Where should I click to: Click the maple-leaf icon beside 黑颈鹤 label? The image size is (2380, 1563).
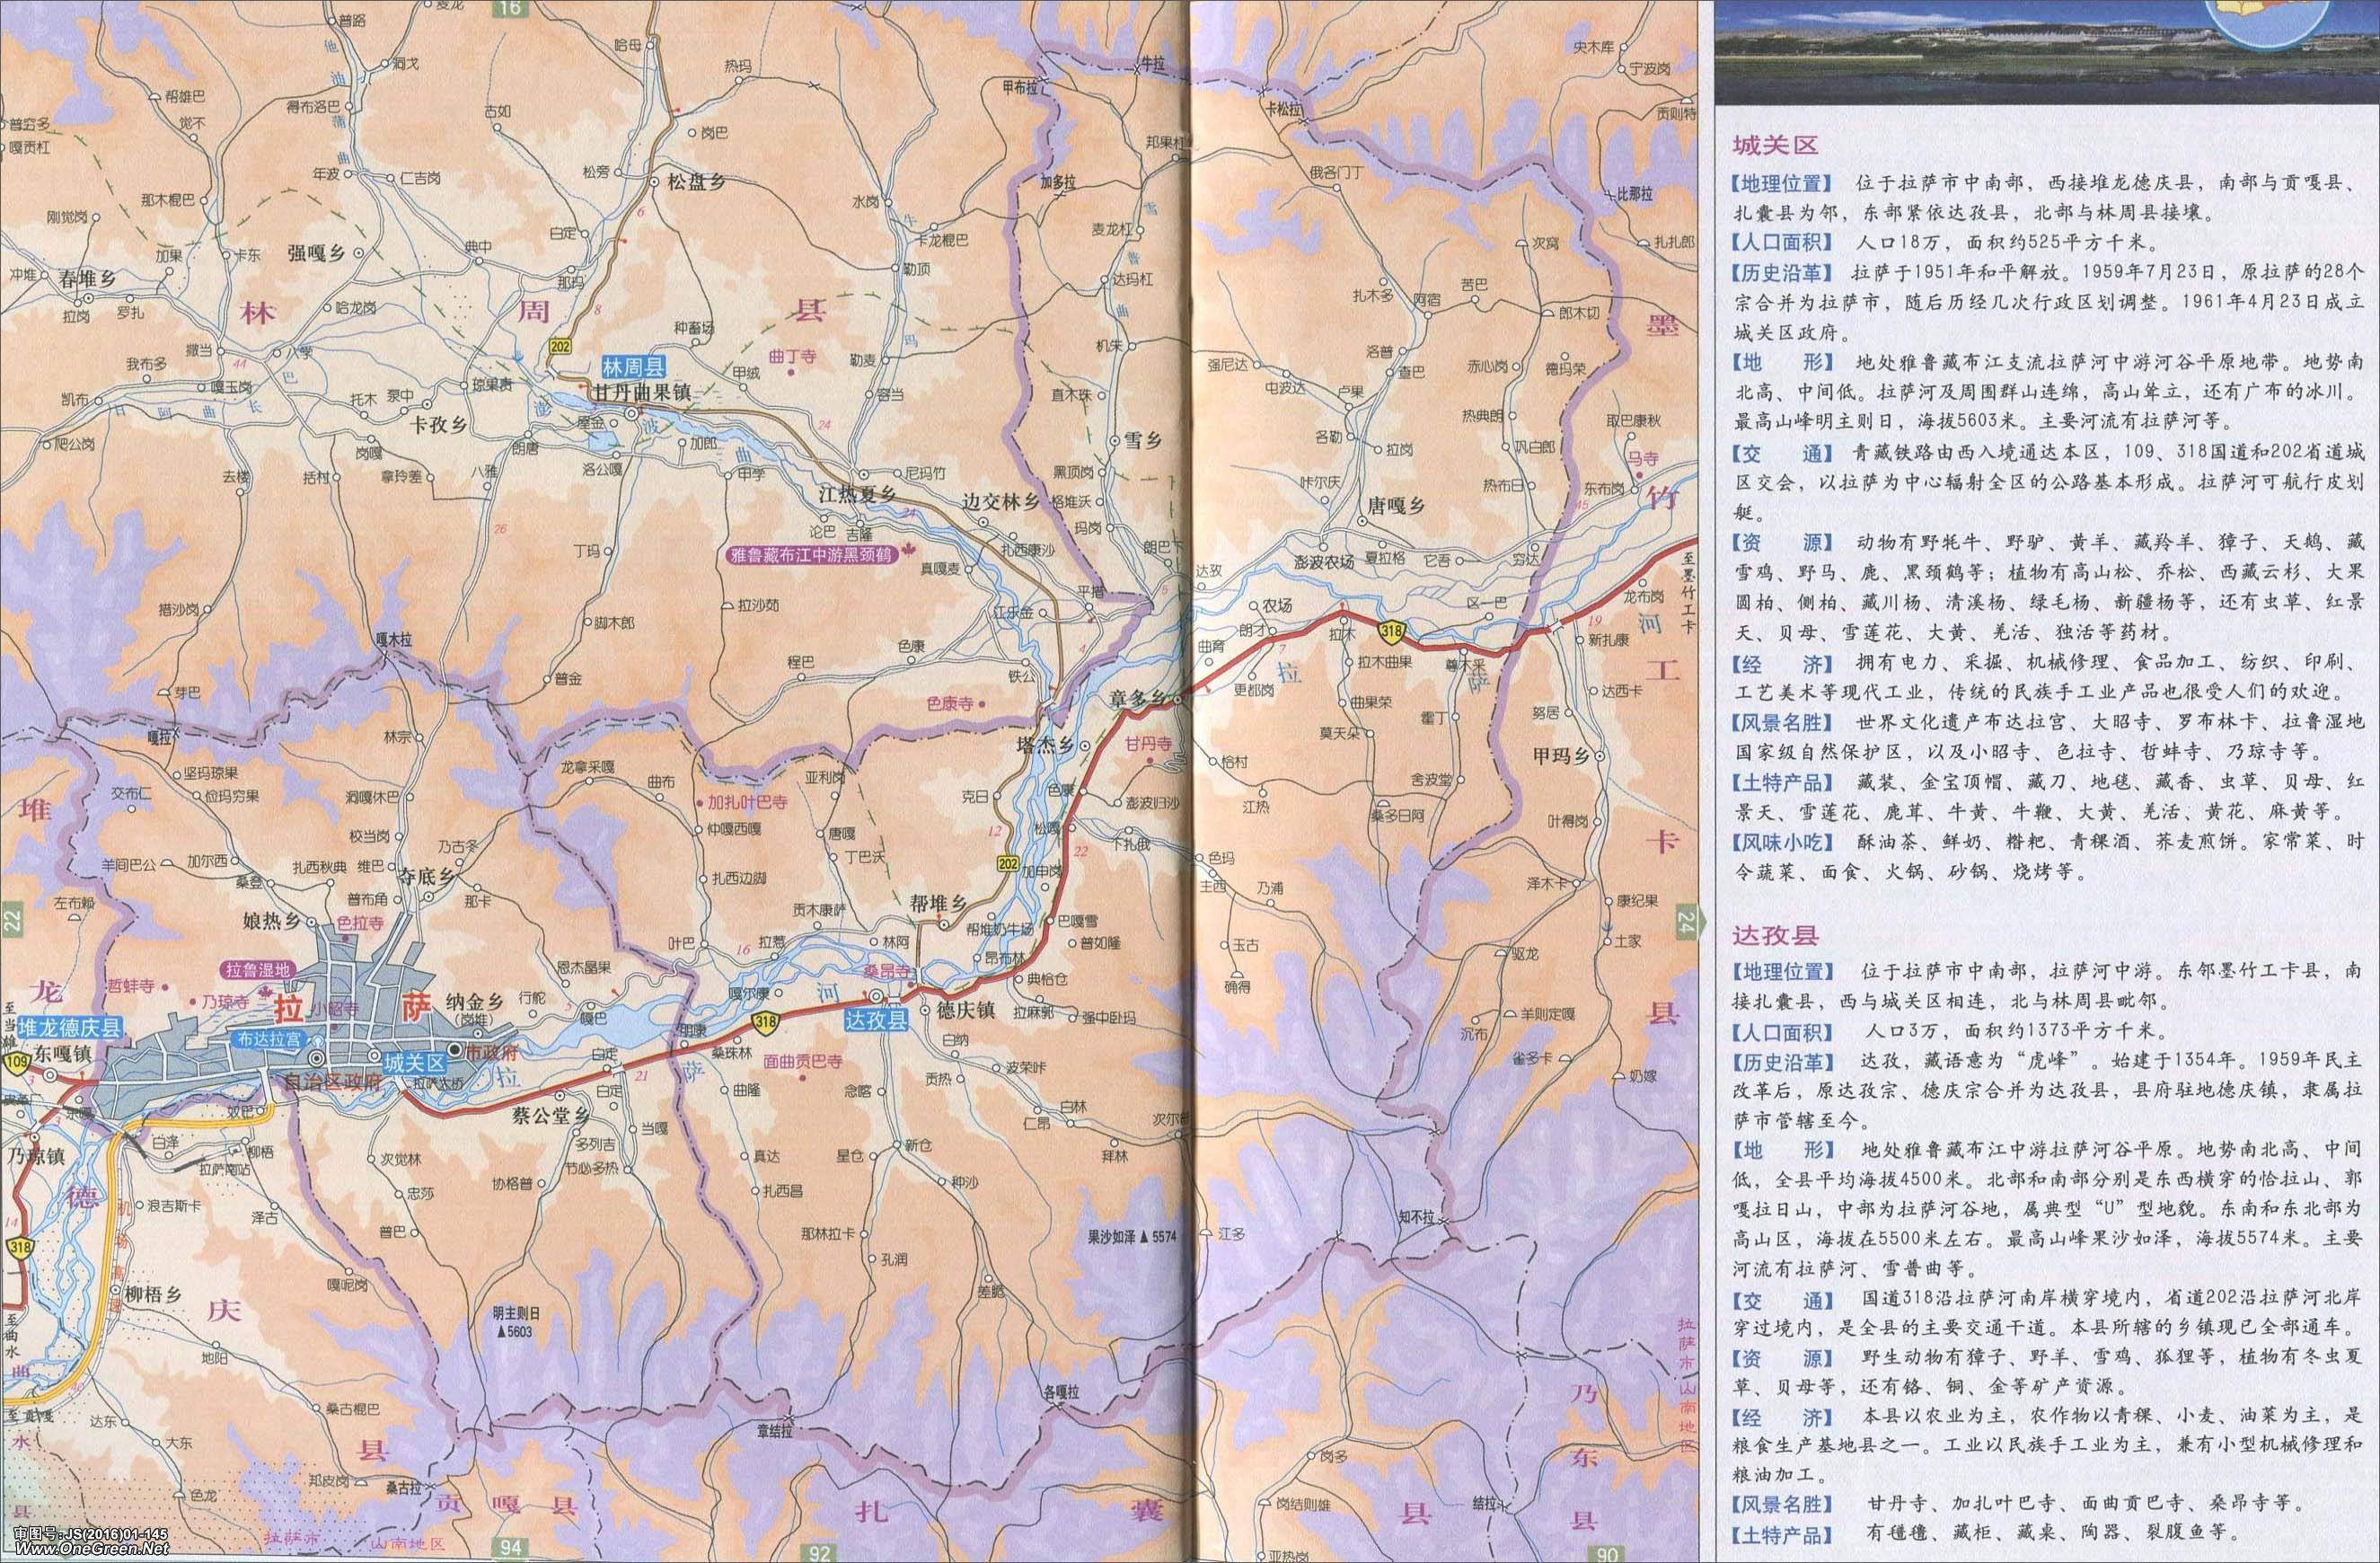coord(910,551)
